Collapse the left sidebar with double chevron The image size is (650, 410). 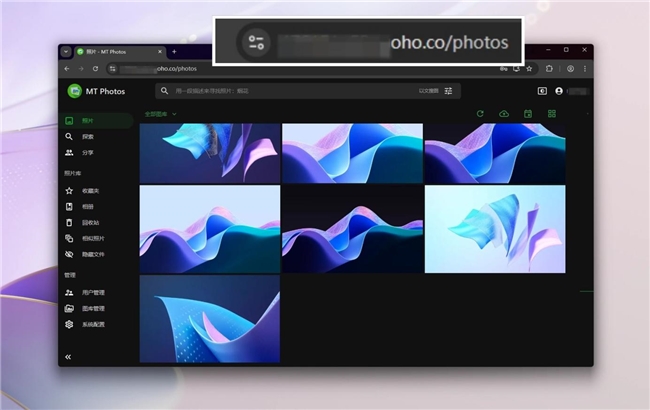(x=69, y=356)
